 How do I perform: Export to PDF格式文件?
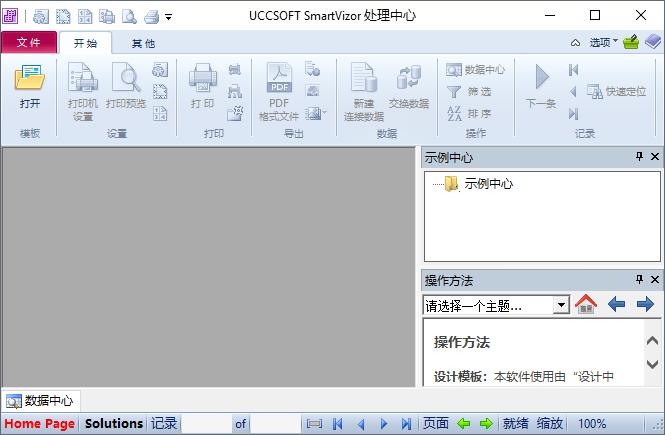point(279,92)
